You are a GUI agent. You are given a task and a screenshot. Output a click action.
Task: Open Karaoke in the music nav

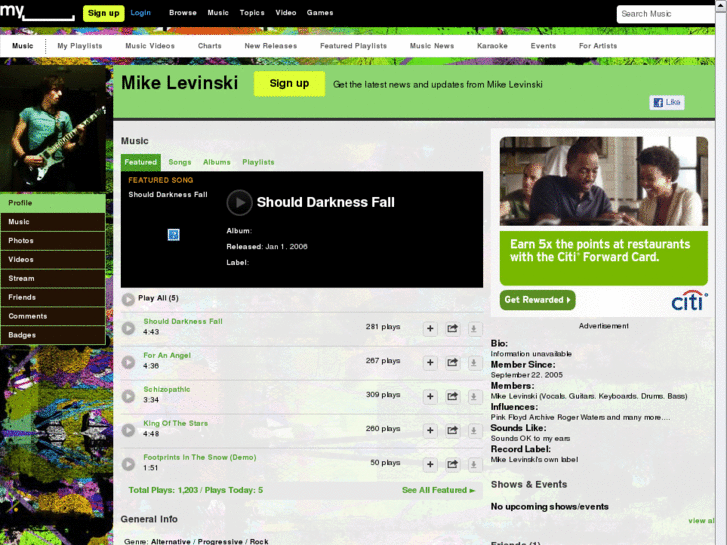pos(492,46)
